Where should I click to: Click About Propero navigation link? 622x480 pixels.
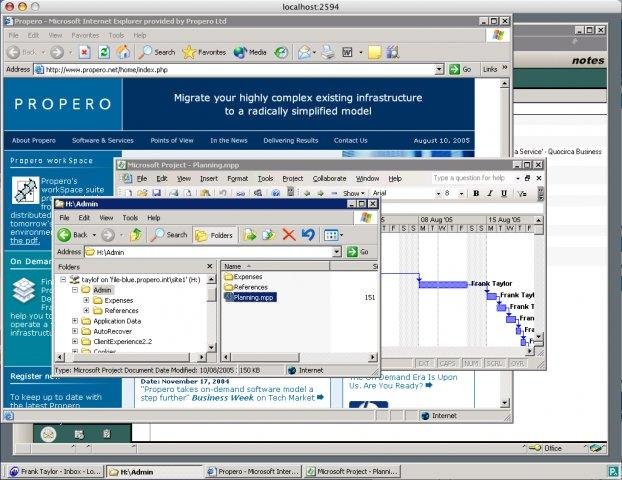click(34, 140)
